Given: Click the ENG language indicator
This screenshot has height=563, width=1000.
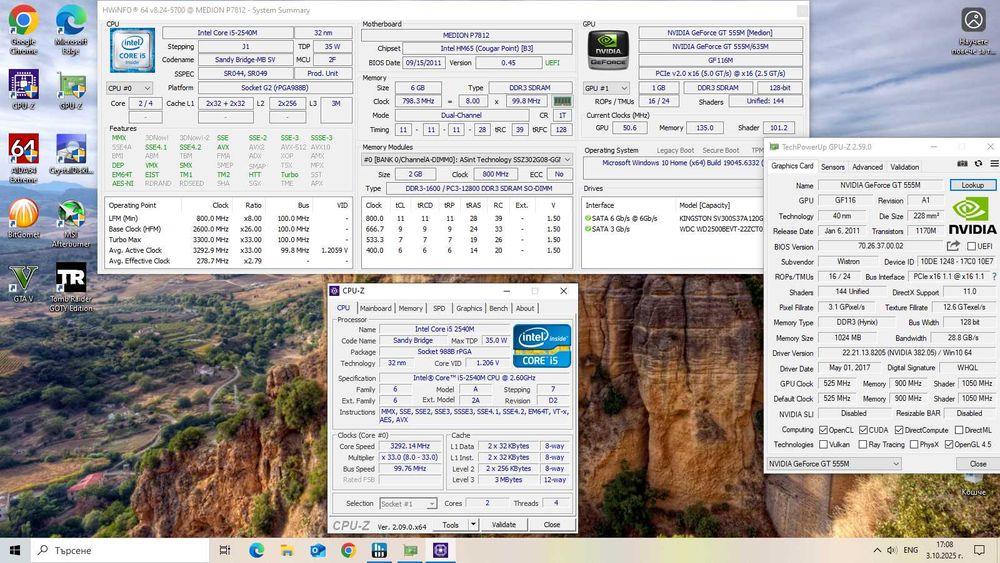Looking at the screenshot, I should [911, 550].
